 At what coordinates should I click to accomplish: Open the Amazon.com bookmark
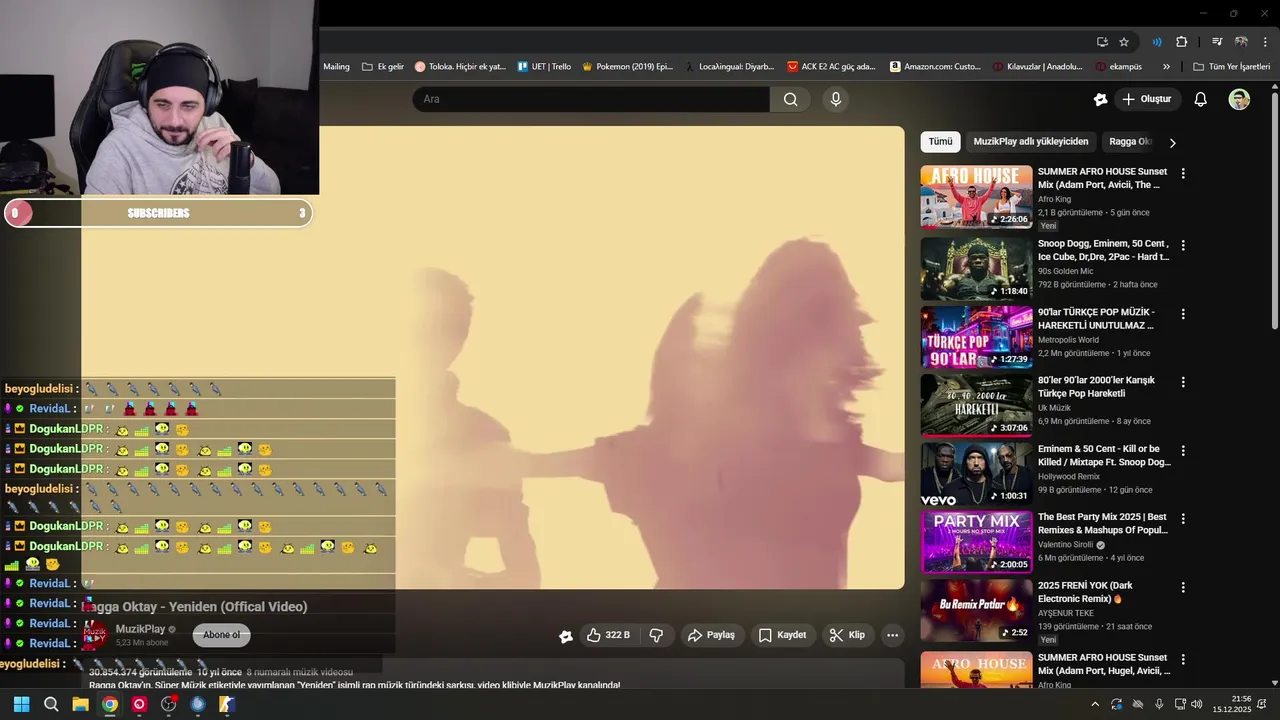click(x=935, y=67)
